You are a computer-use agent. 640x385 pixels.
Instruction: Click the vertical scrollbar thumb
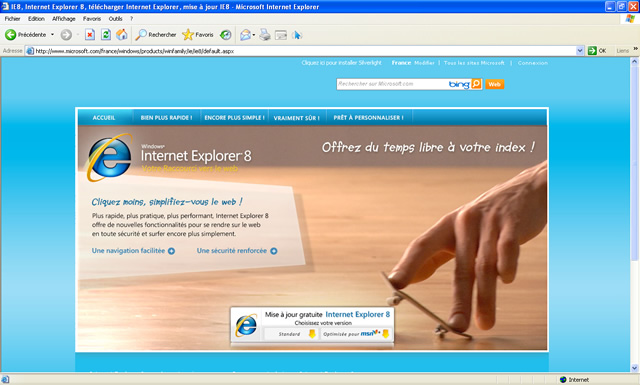pos(634,163)
